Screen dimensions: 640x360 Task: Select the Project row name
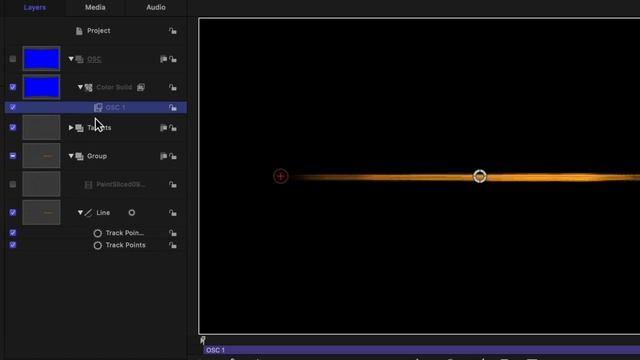pos(98,31)
